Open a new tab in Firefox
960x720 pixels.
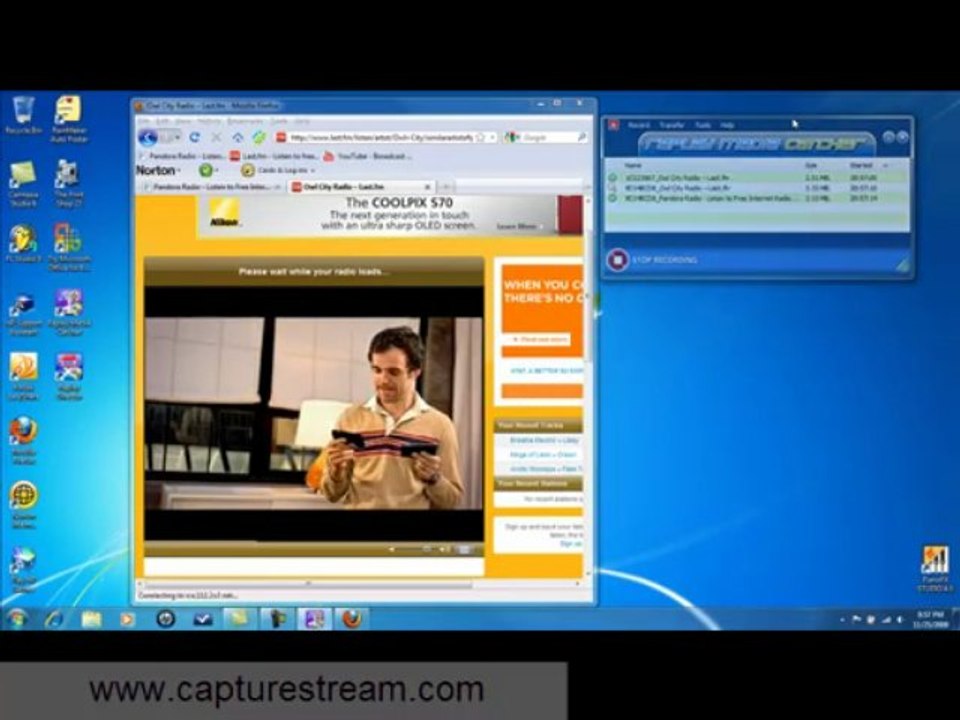446,187
